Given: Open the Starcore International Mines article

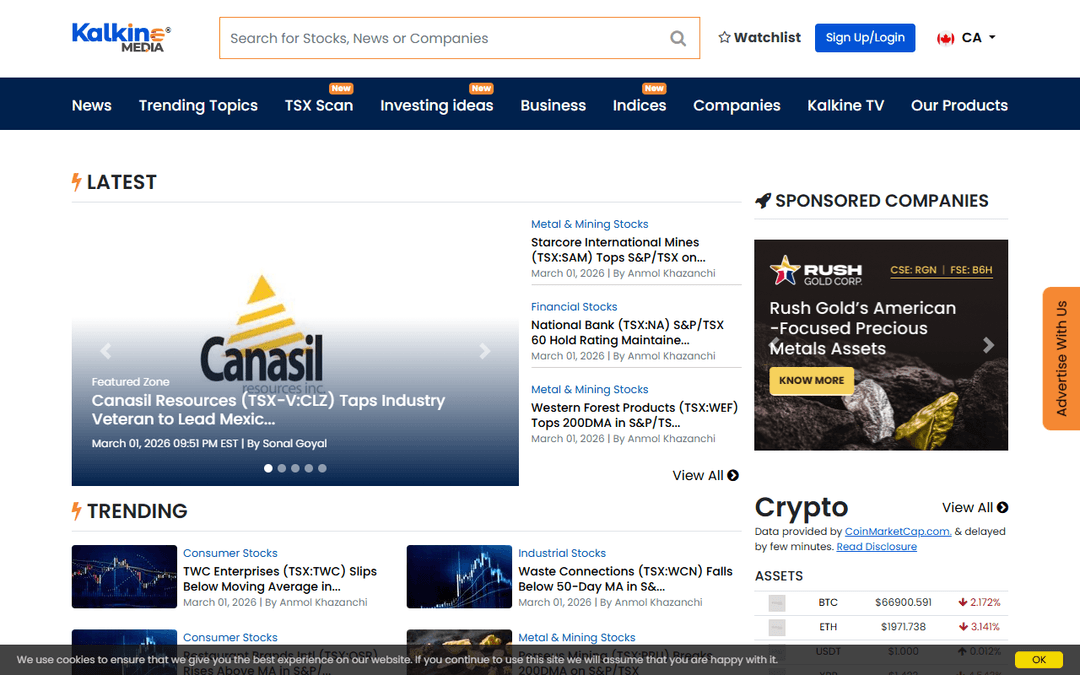Looking at the screenshot, I should point(618,250).
